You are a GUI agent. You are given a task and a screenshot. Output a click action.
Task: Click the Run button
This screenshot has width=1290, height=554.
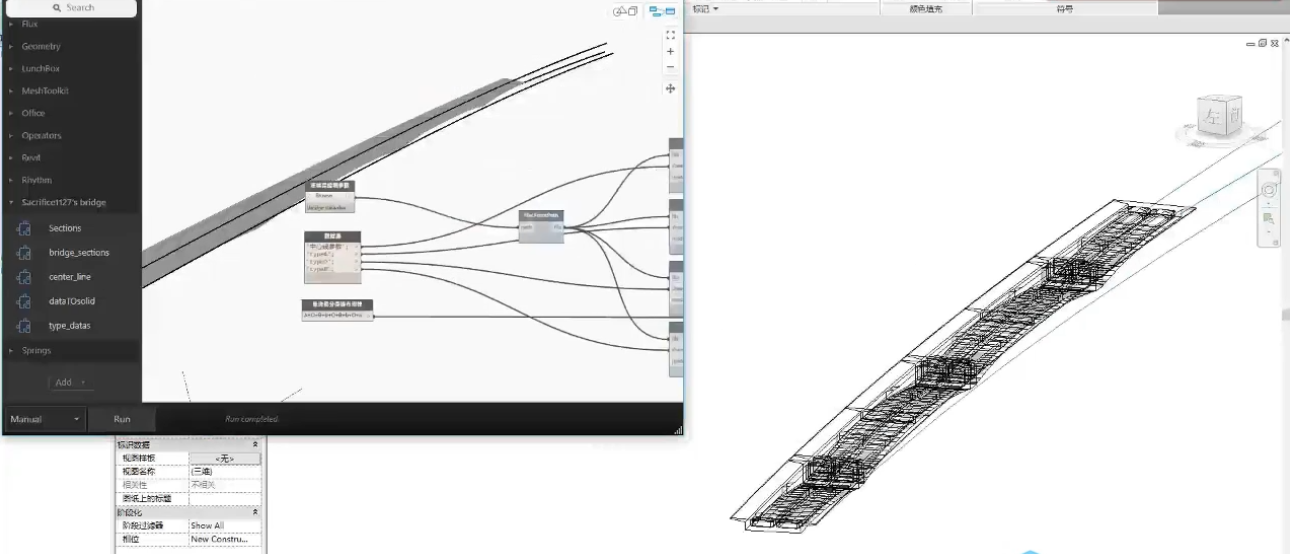(122, 419)
